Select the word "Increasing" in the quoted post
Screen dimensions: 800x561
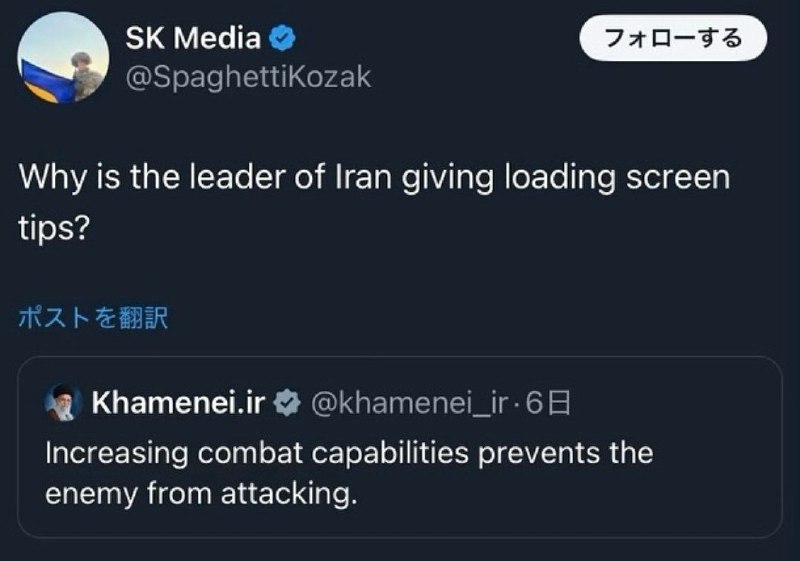point(117,453)
